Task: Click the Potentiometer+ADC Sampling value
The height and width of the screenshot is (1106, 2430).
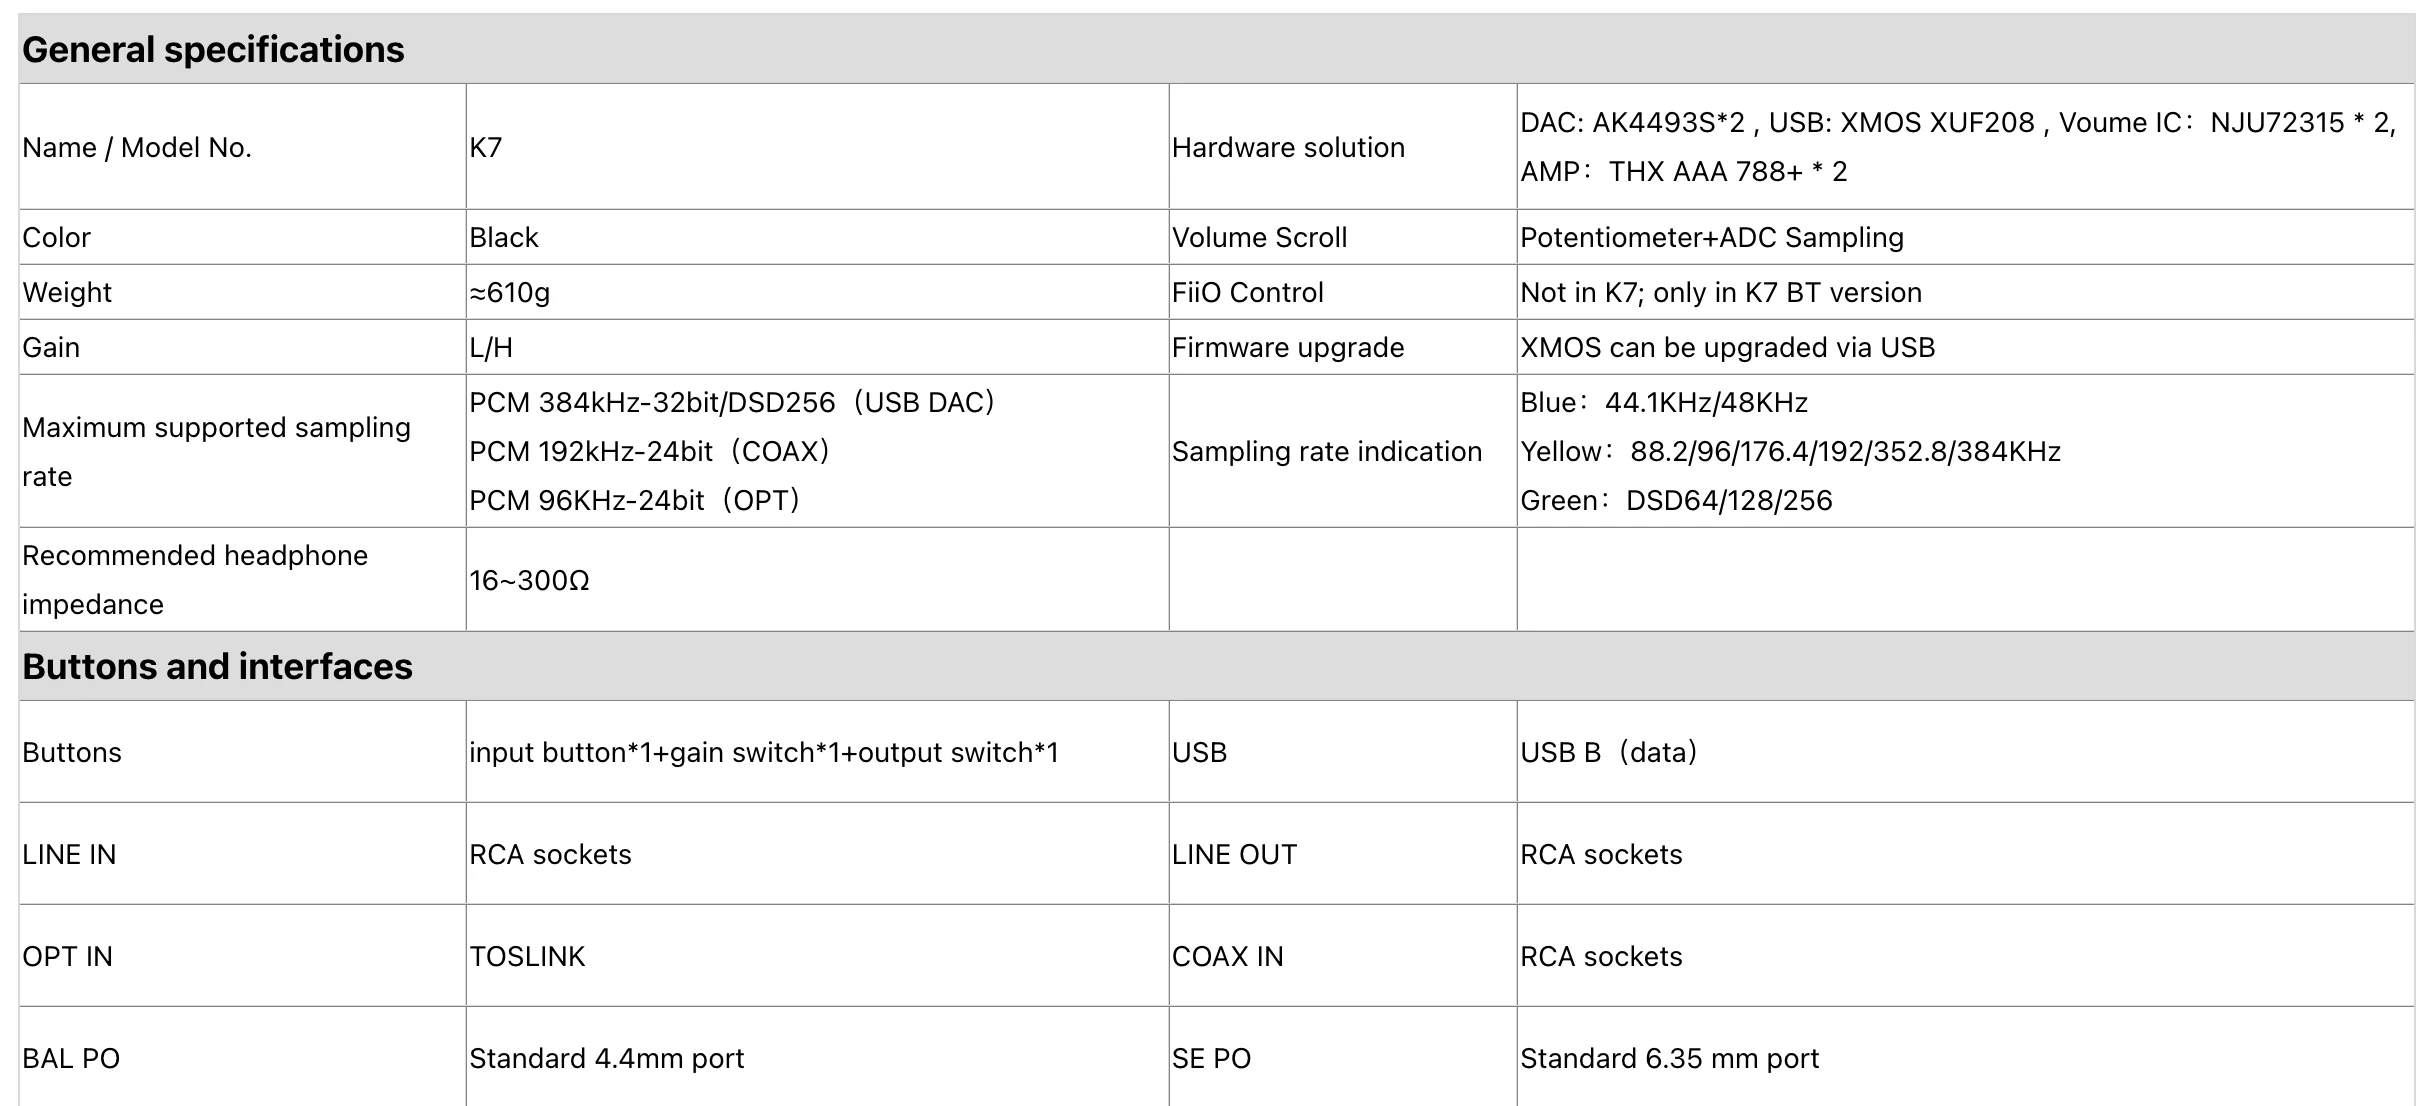Action: (1712, 237)
